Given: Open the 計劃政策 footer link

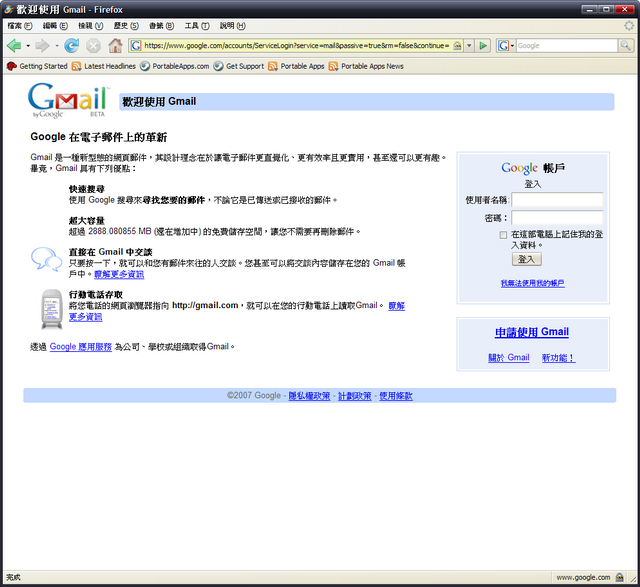Looking at the screenshot, I should (355, 396).
